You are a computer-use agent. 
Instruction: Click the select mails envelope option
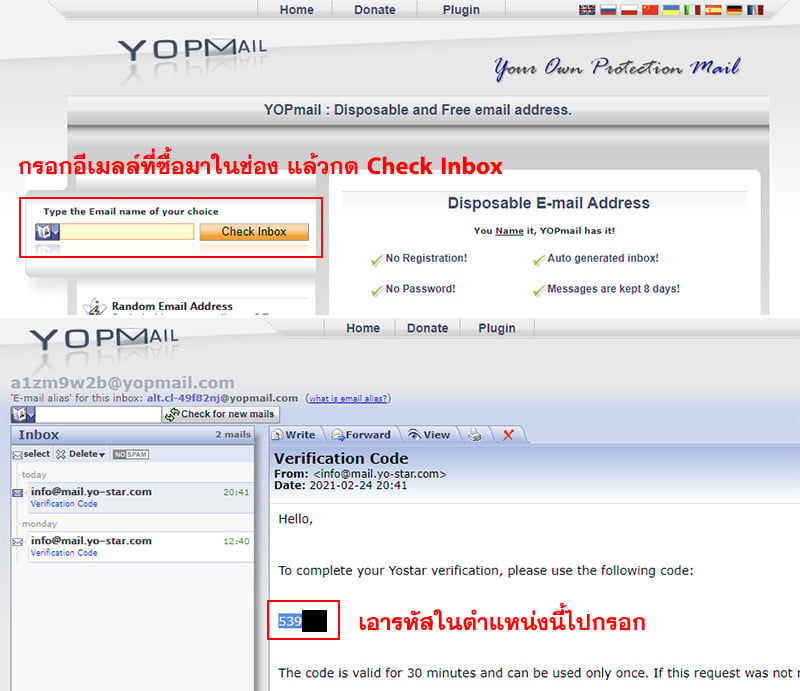click(32, 454)
